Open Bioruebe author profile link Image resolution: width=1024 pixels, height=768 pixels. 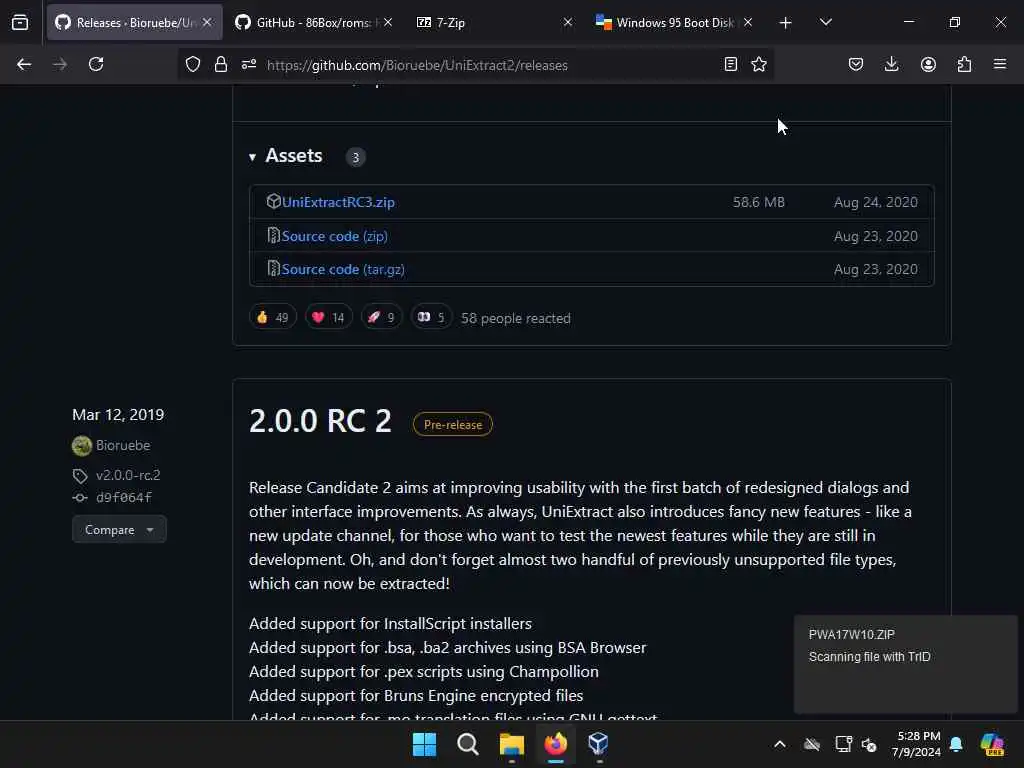tap(123, 445)
